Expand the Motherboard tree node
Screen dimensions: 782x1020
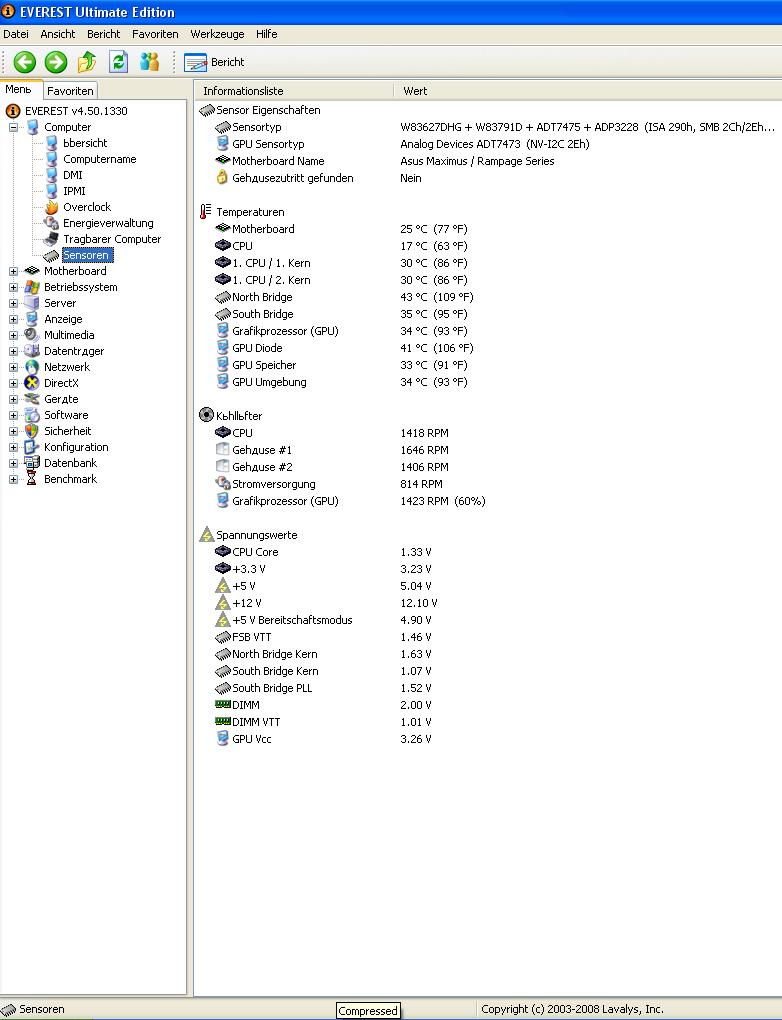(13, 271)
